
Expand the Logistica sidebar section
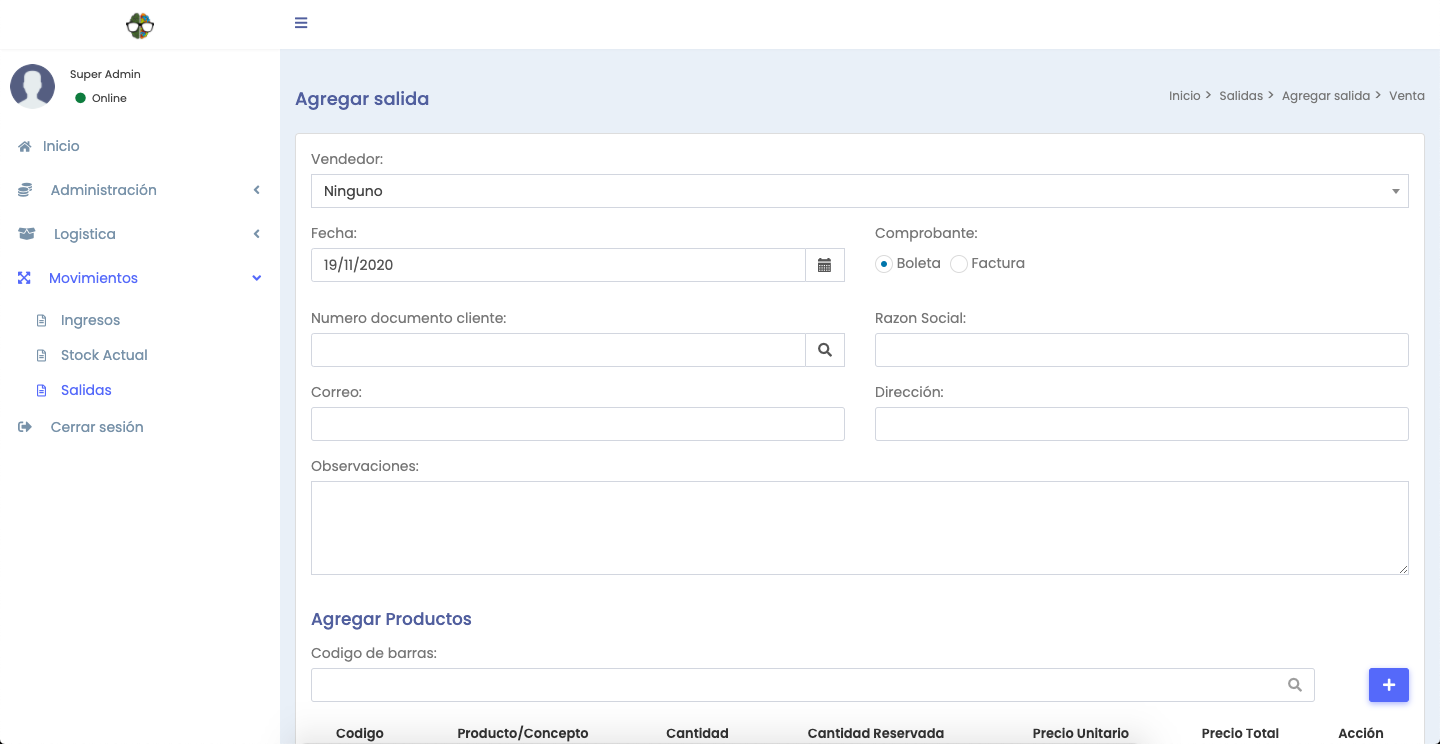(85, 234)
